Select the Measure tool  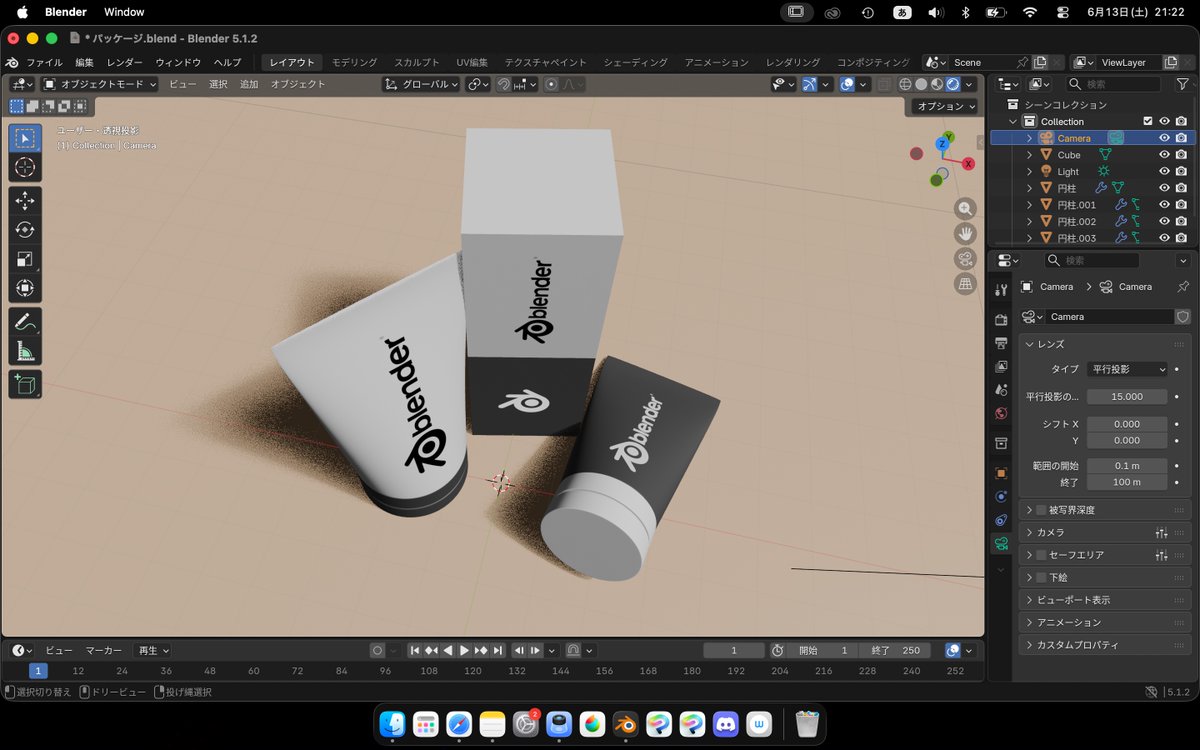[25, 351]
